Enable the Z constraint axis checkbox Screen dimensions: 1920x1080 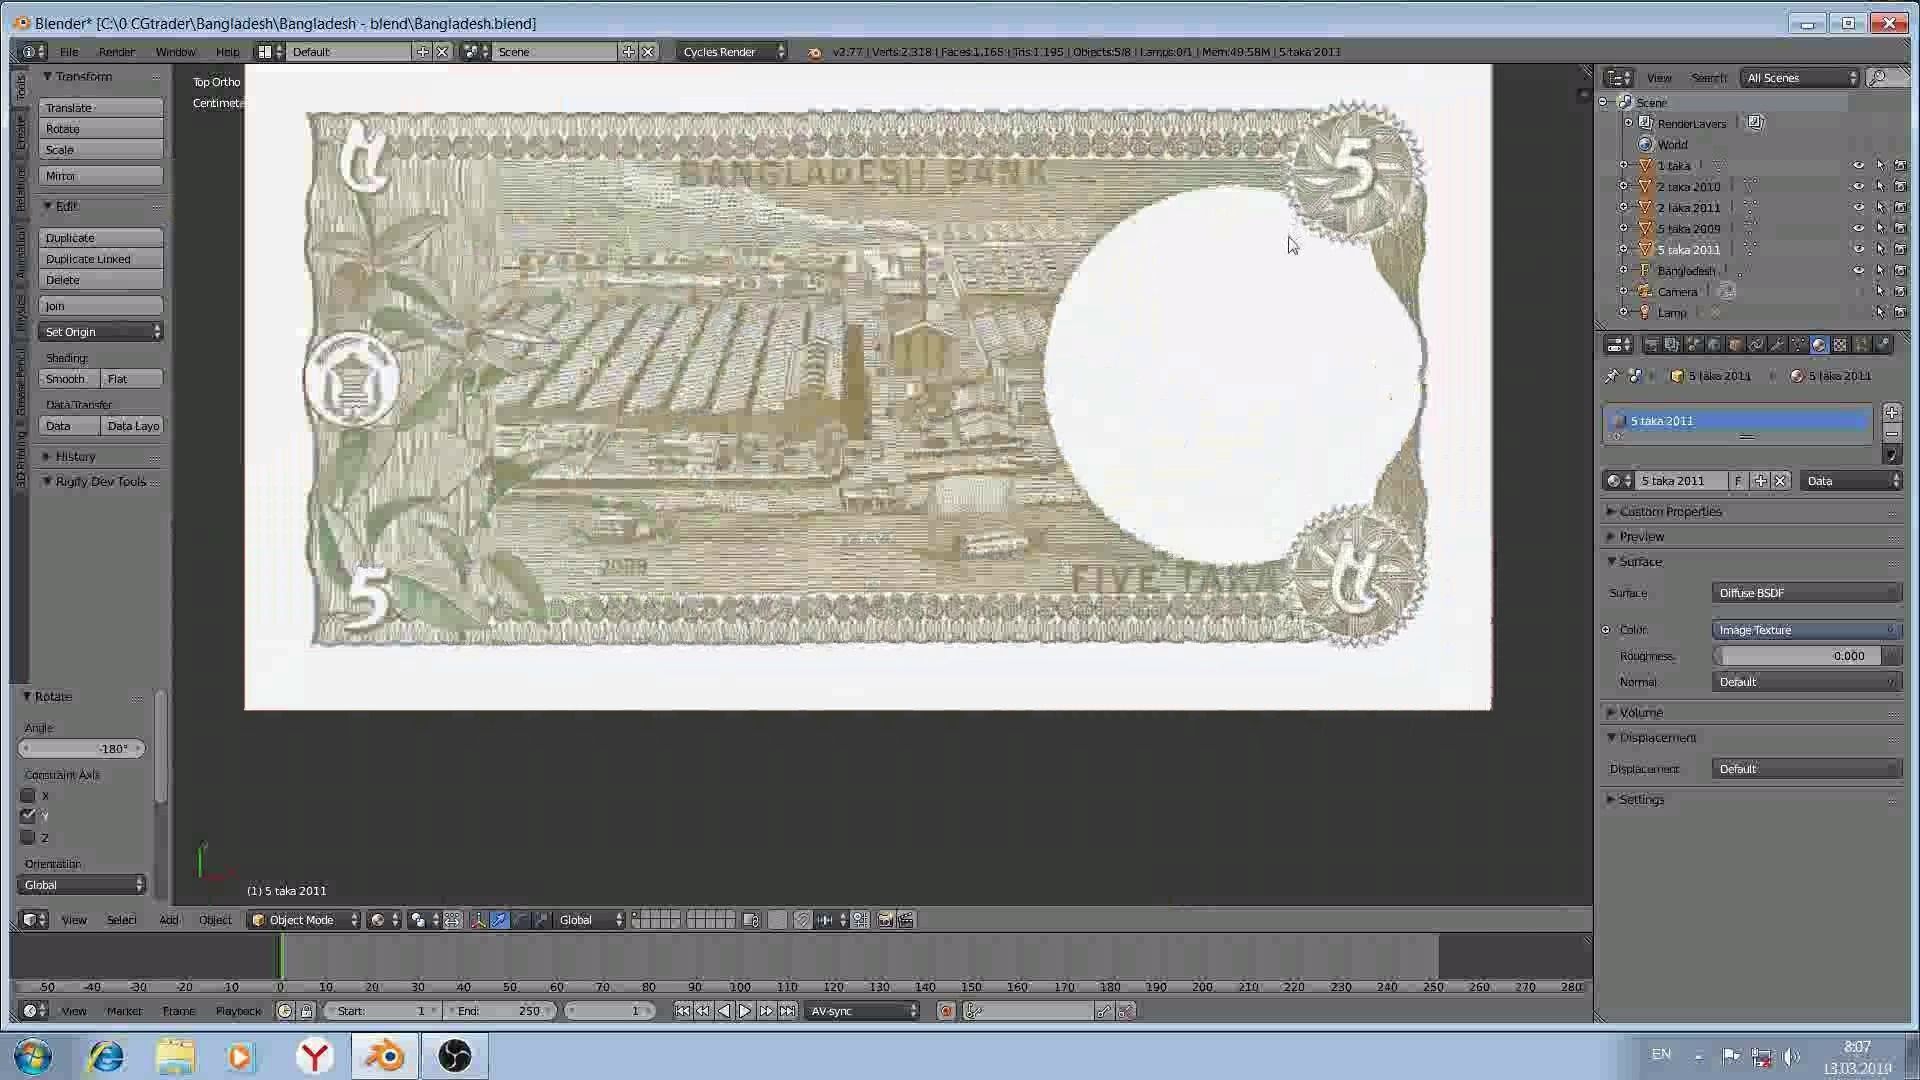(x=28, y=838)
